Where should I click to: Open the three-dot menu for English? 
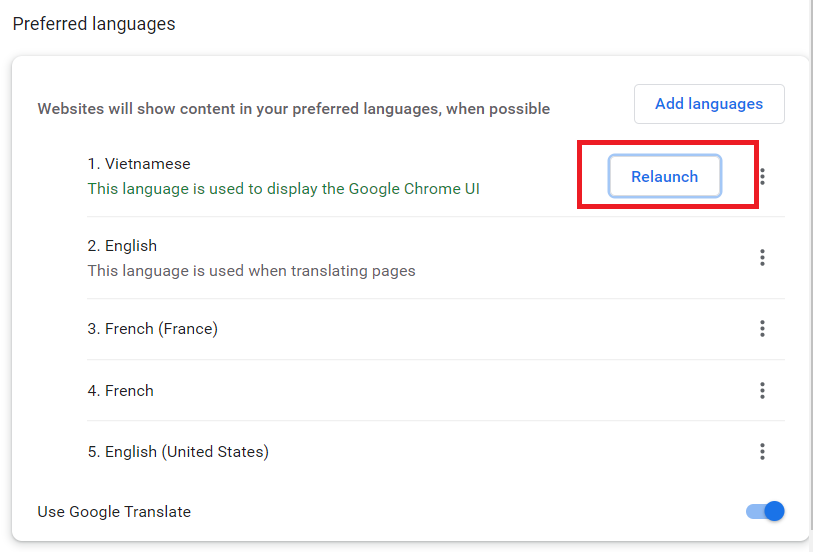(x=762, y=257)
